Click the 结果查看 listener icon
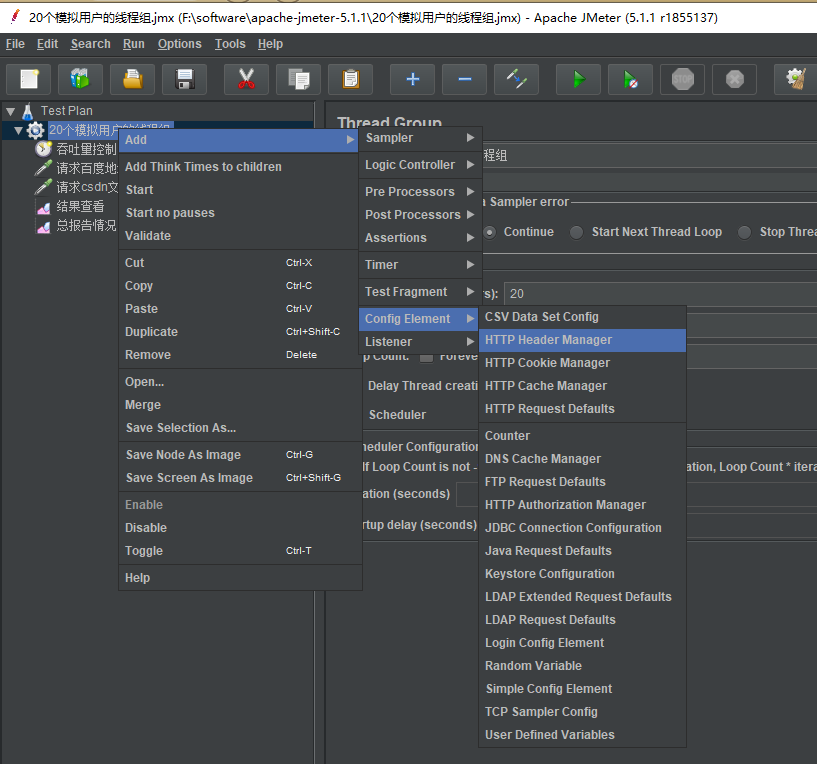 (x=44, y=207)
